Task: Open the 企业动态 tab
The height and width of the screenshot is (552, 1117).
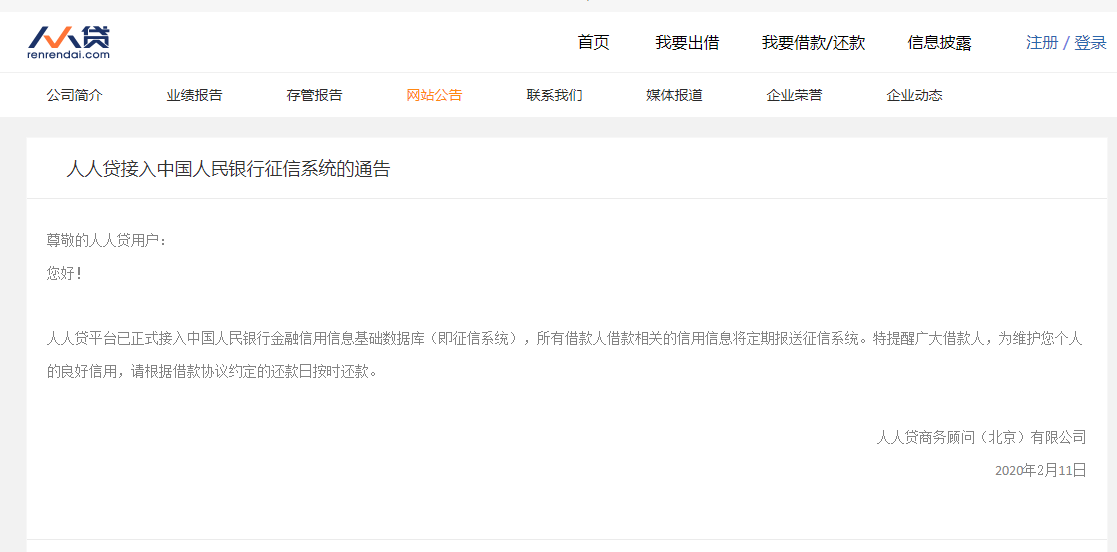Action: [x=914, y=95]
